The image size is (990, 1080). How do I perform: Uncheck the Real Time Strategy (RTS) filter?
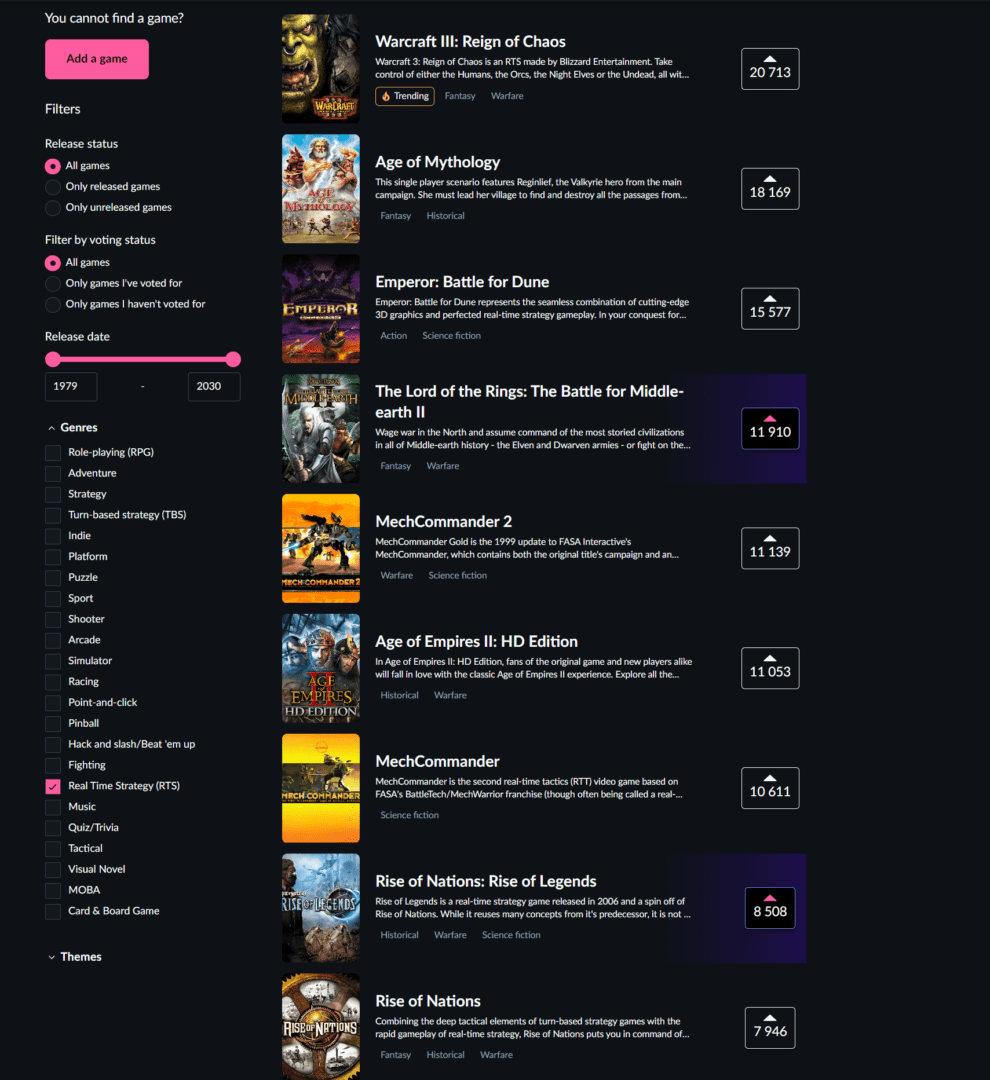(52, 786)
